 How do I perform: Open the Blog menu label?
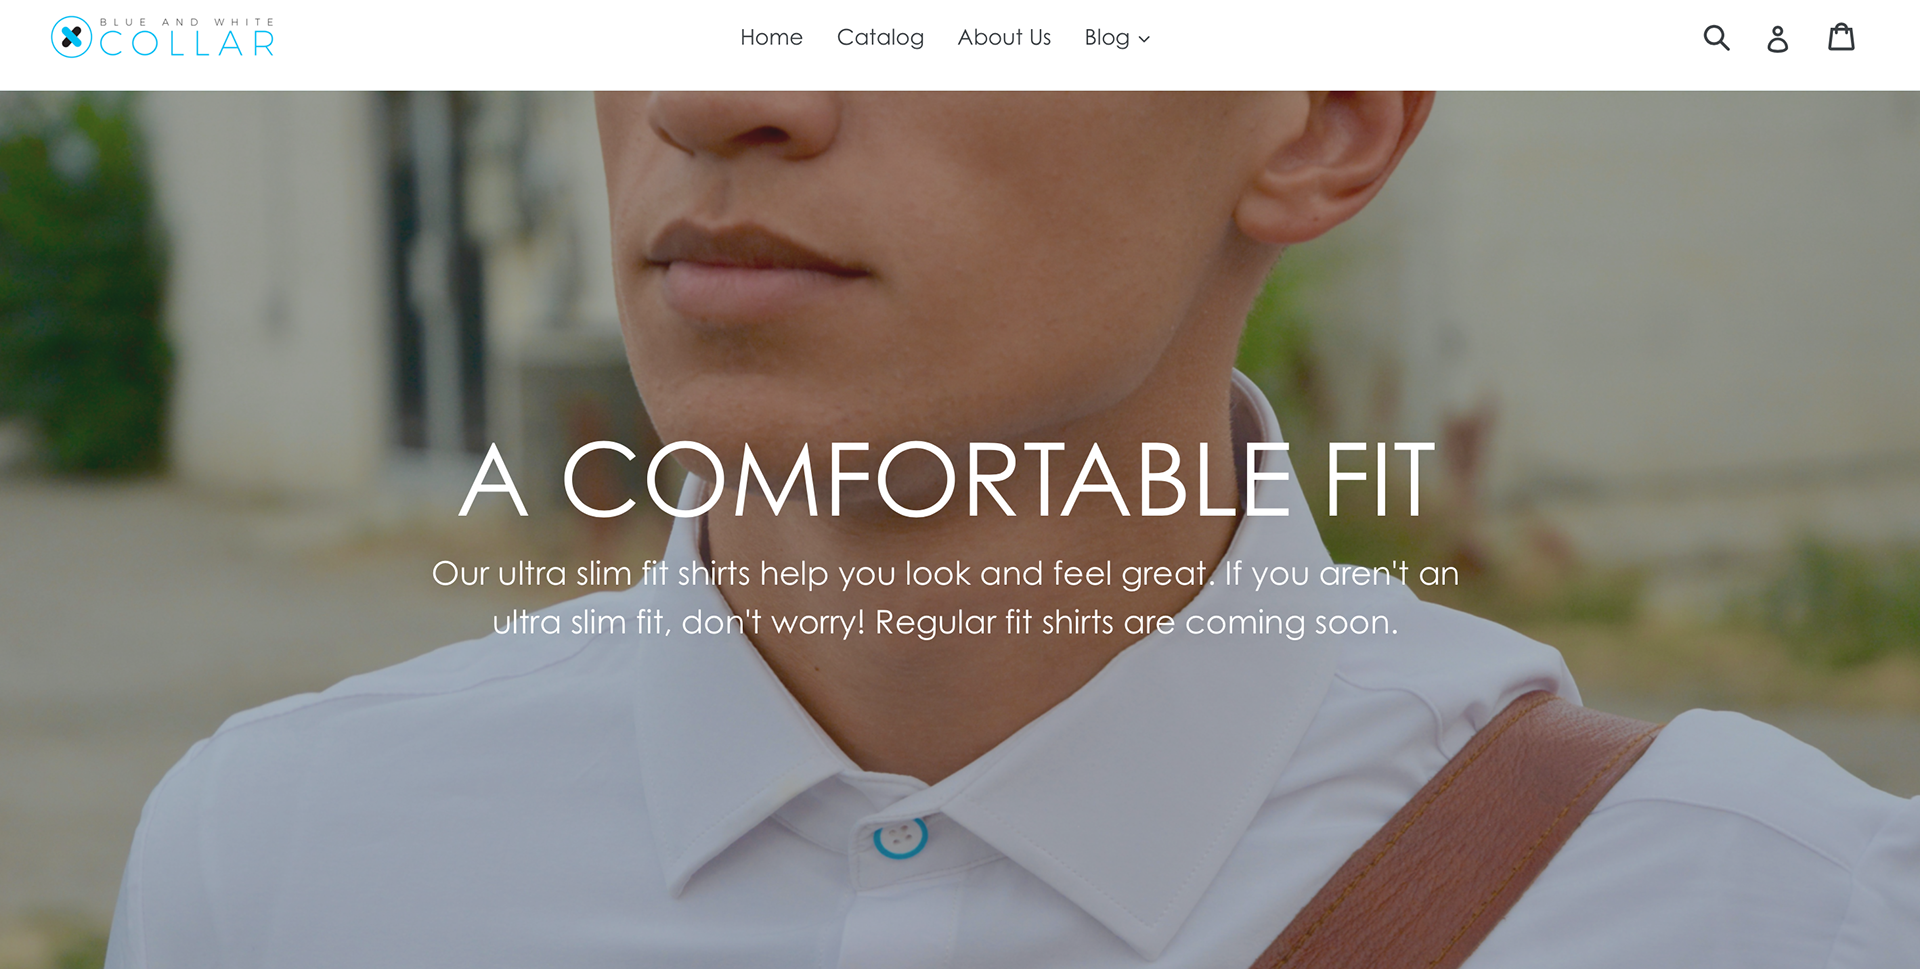pyautogui.click(x=1107, y=37)
